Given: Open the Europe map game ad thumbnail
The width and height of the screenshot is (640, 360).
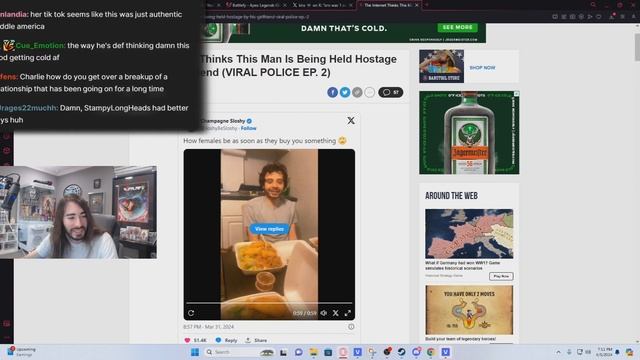Looking at the screenshot, I should click(469, 234).
